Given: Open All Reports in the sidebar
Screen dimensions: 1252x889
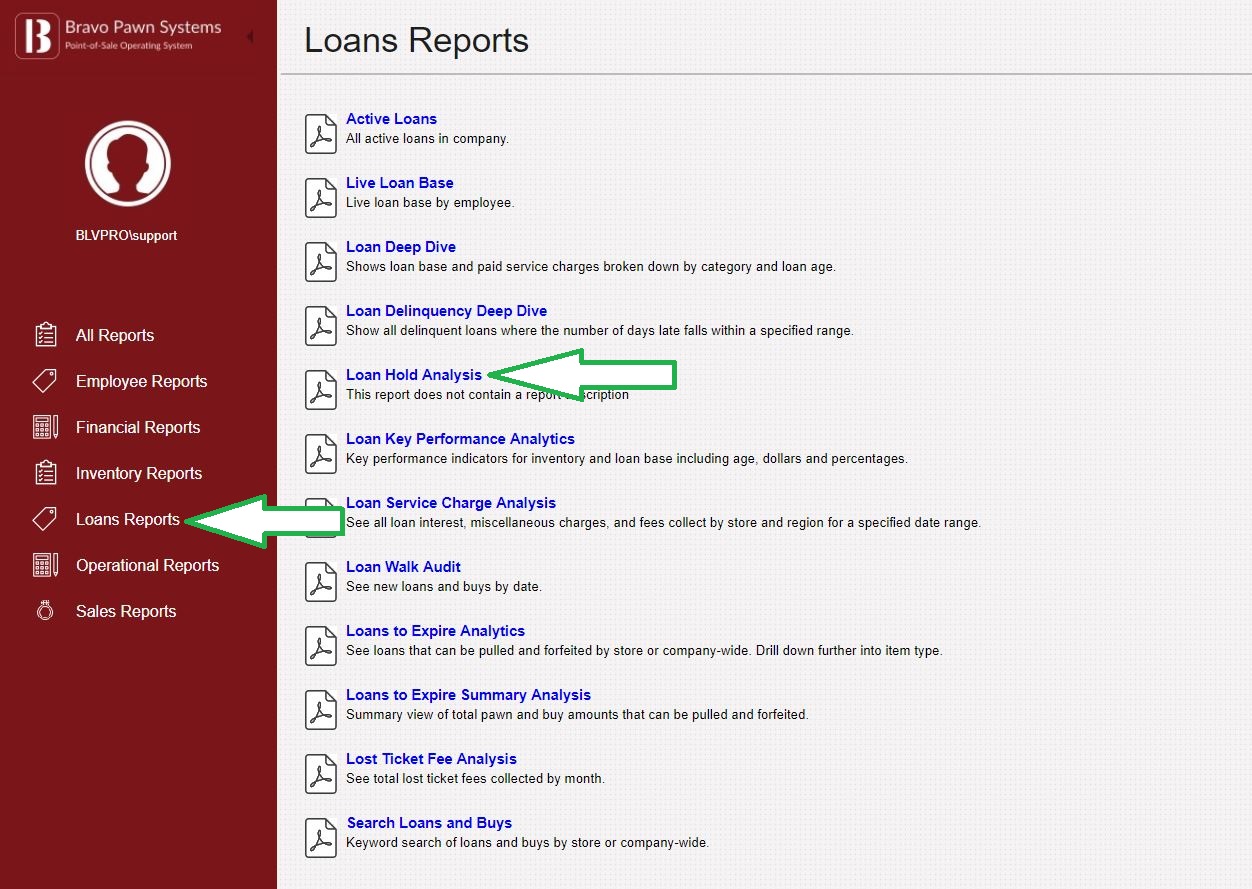Looking at the screenshot, I should 115,335.
